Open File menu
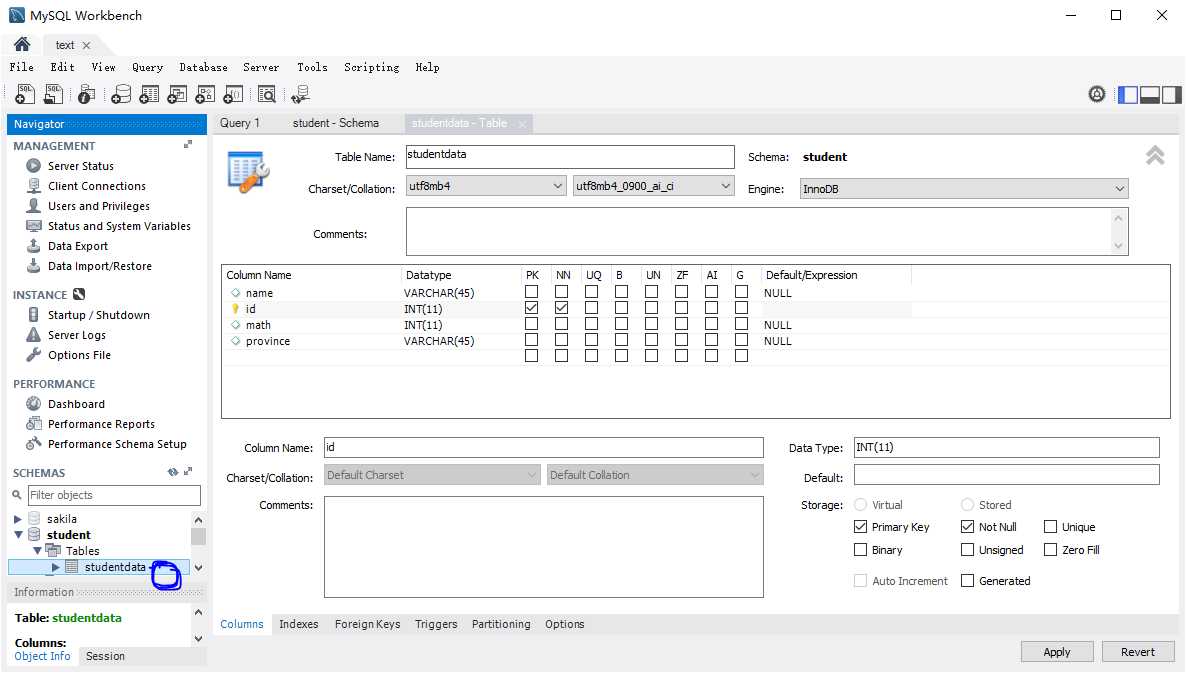Image resolution: width=1186 pixels, height=673 pixels. (x=21, y=67)
